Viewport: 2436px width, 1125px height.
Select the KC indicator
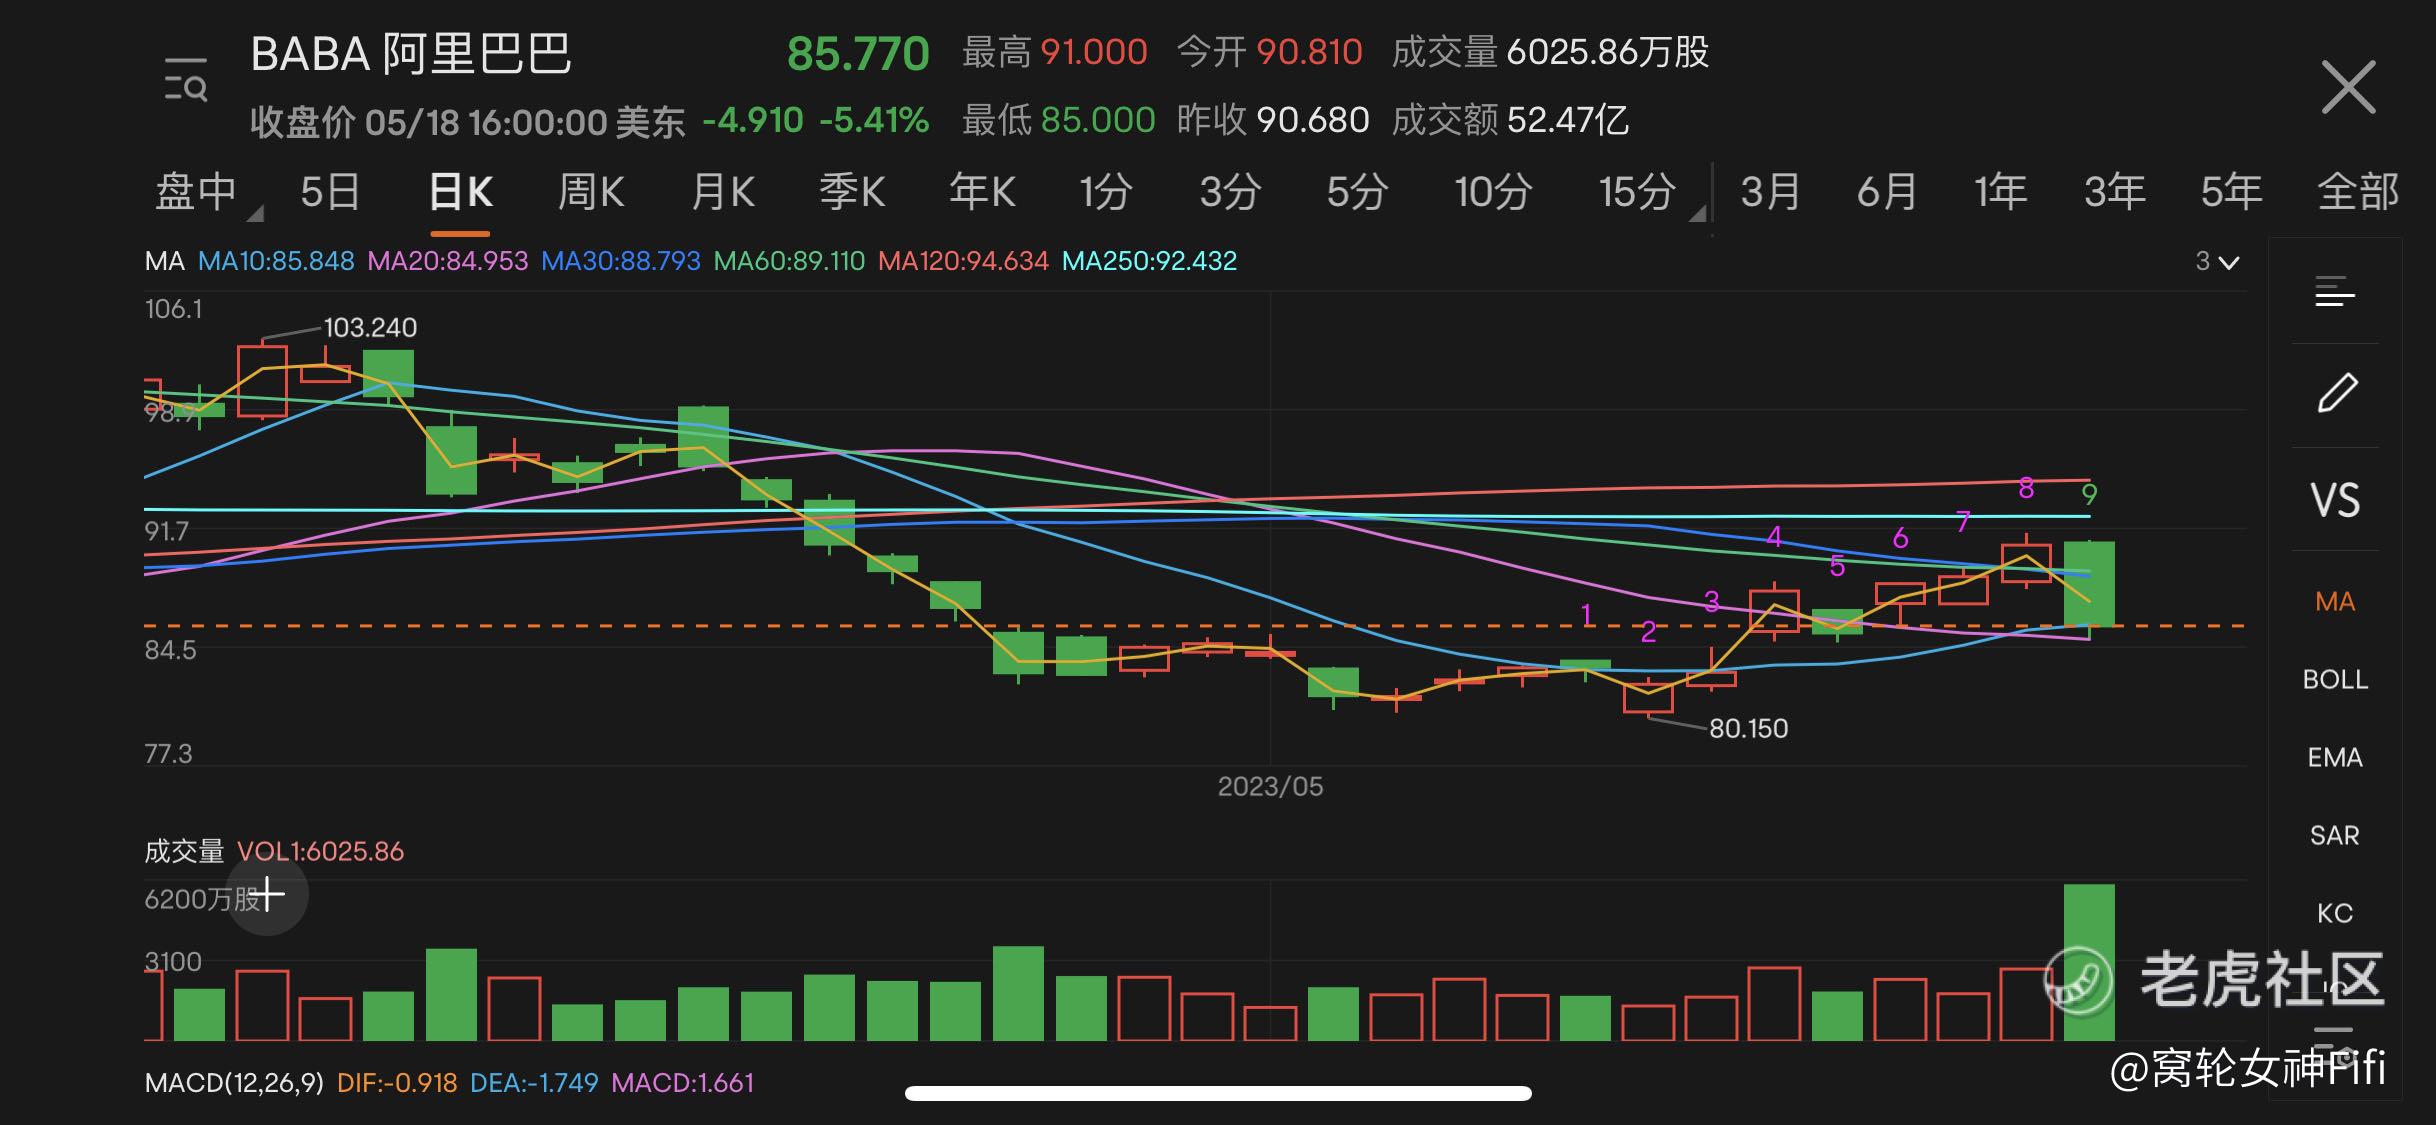pyautogui.click(x=2335, y=913)
